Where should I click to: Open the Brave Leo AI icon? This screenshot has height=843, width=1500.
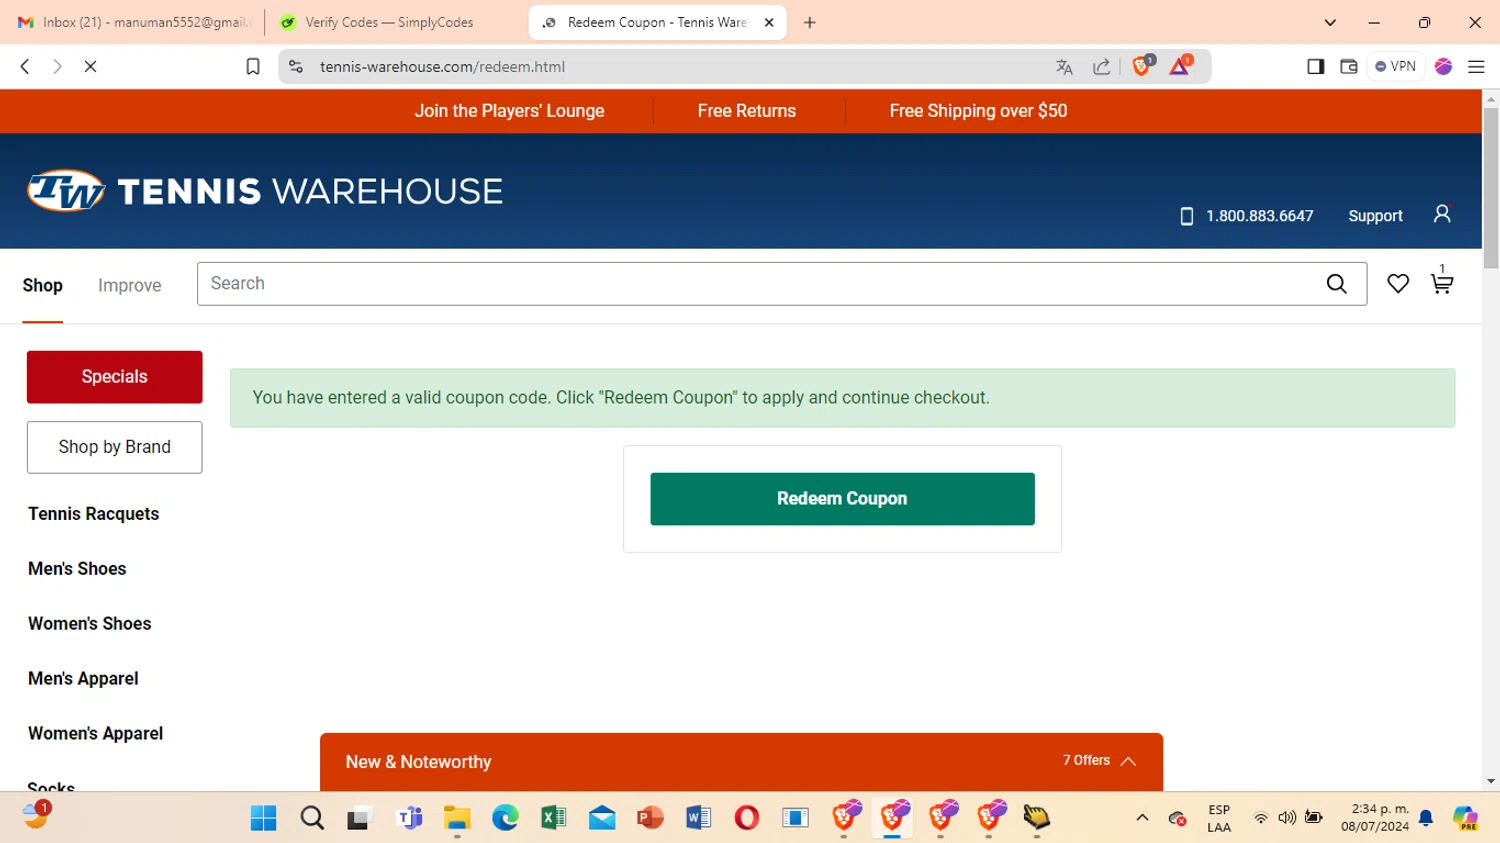[1443, 66]
